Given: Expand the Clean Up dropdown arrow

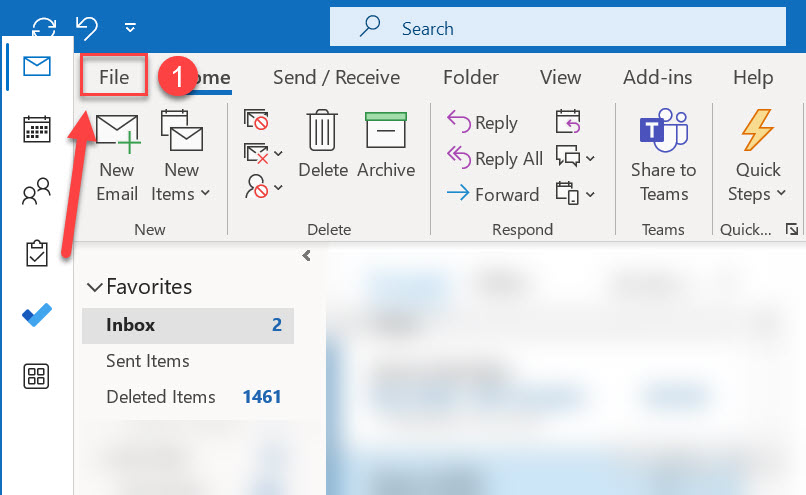Looking at the screenshot, I should coord(278,154).
